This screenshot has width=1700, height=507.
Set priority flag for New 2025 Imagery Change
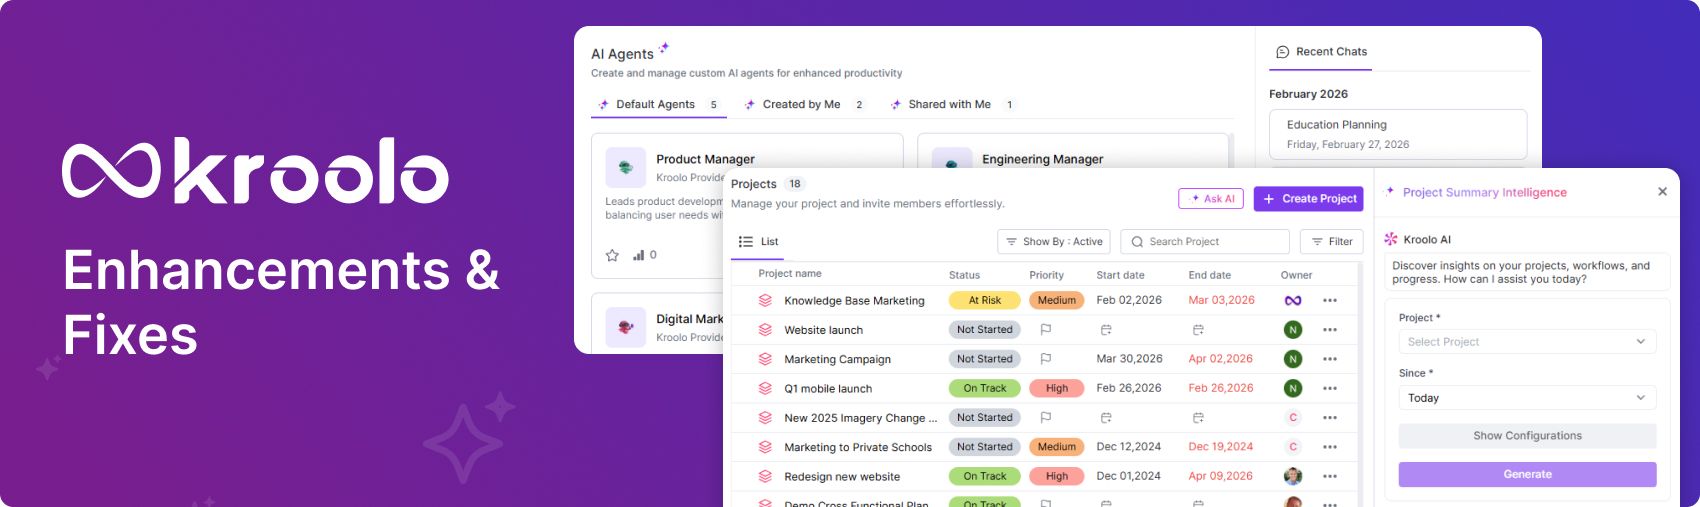click(1046, 418)
